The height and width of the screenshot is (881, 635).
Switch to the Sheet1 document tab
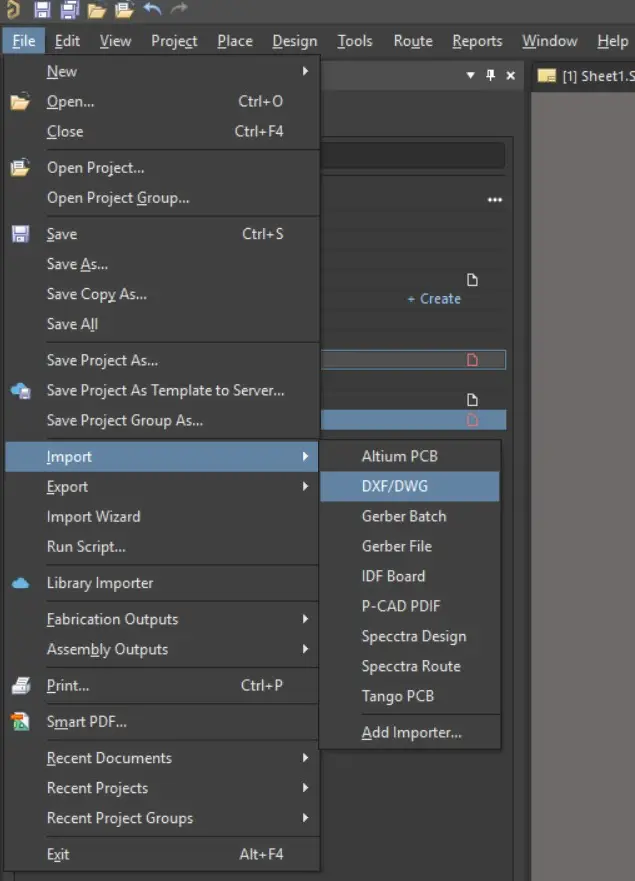(x=585, y=76)
